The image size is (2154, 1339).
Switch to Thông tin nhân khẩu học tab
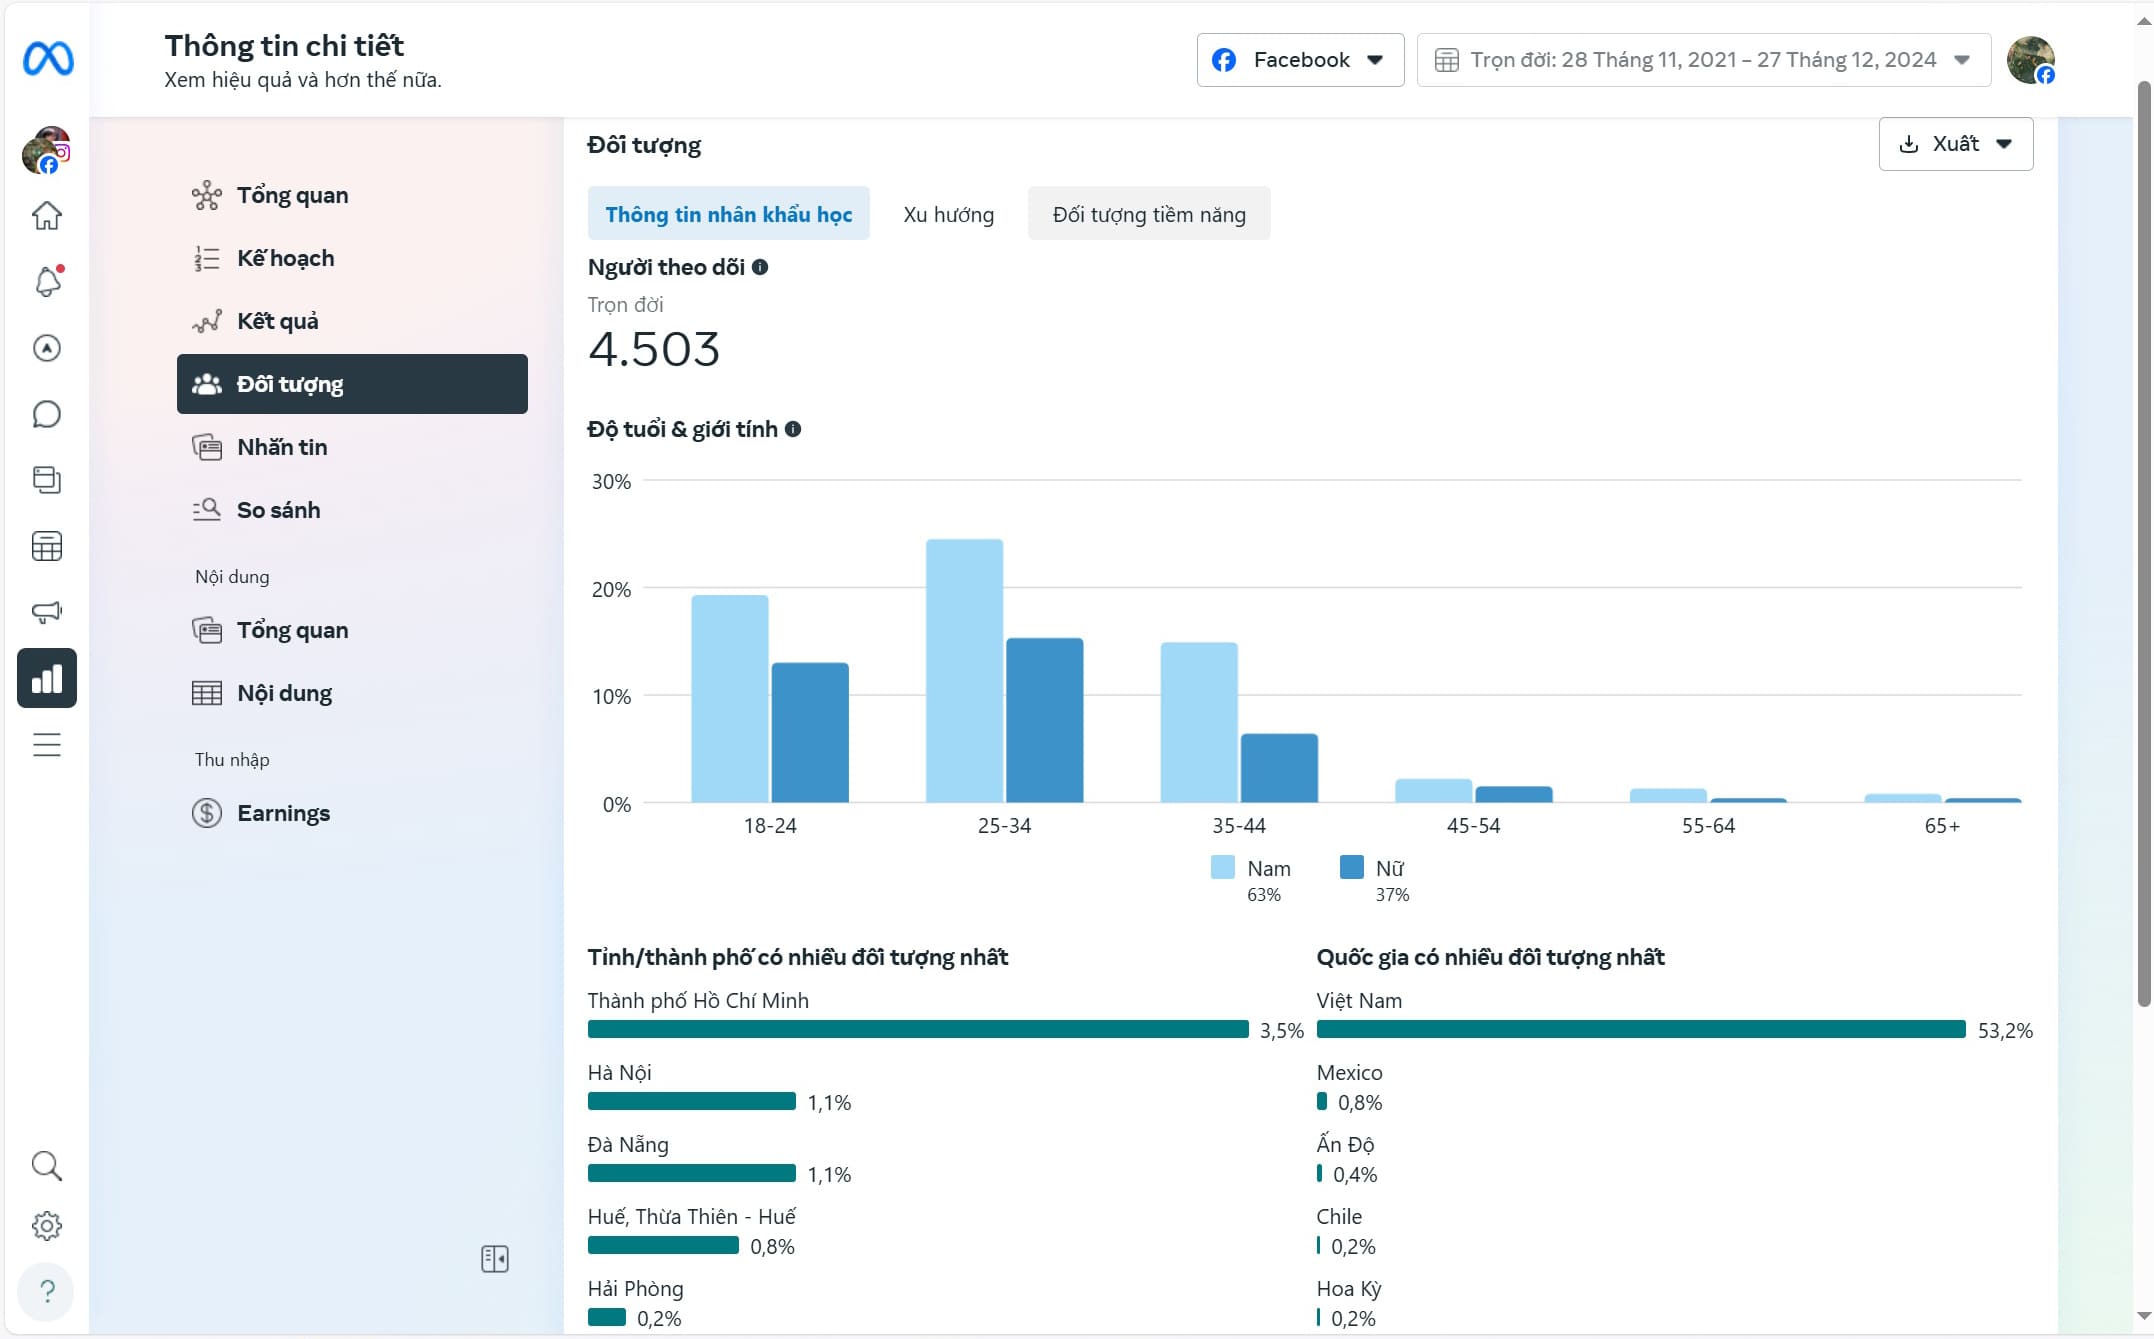click(728, 214)
